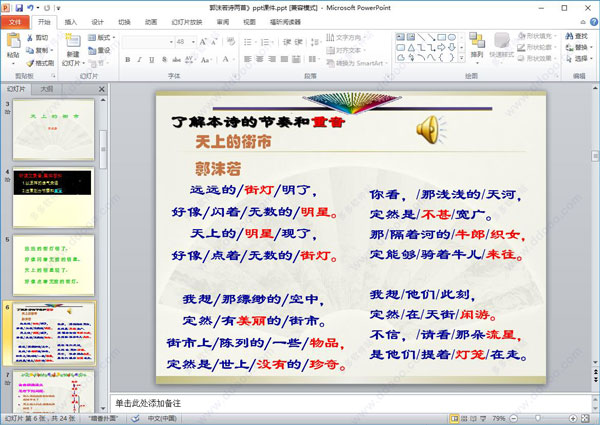Switch to the Slide Show (幻灯片放映) tab
The image size is (600, 425).
coord(187,22)
